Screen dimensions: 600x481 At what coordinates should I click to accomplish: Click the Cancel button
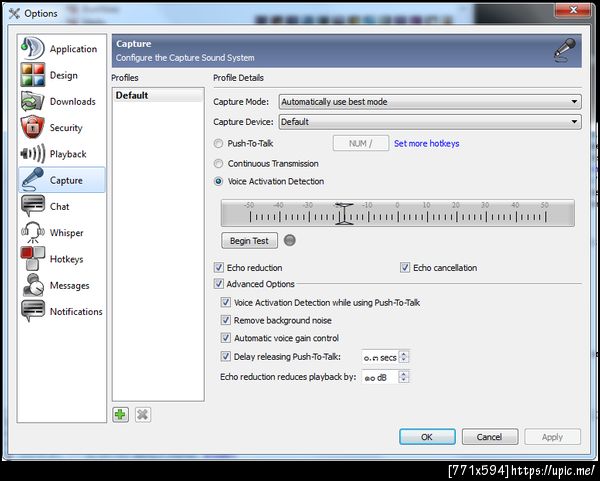coord(490,437)
